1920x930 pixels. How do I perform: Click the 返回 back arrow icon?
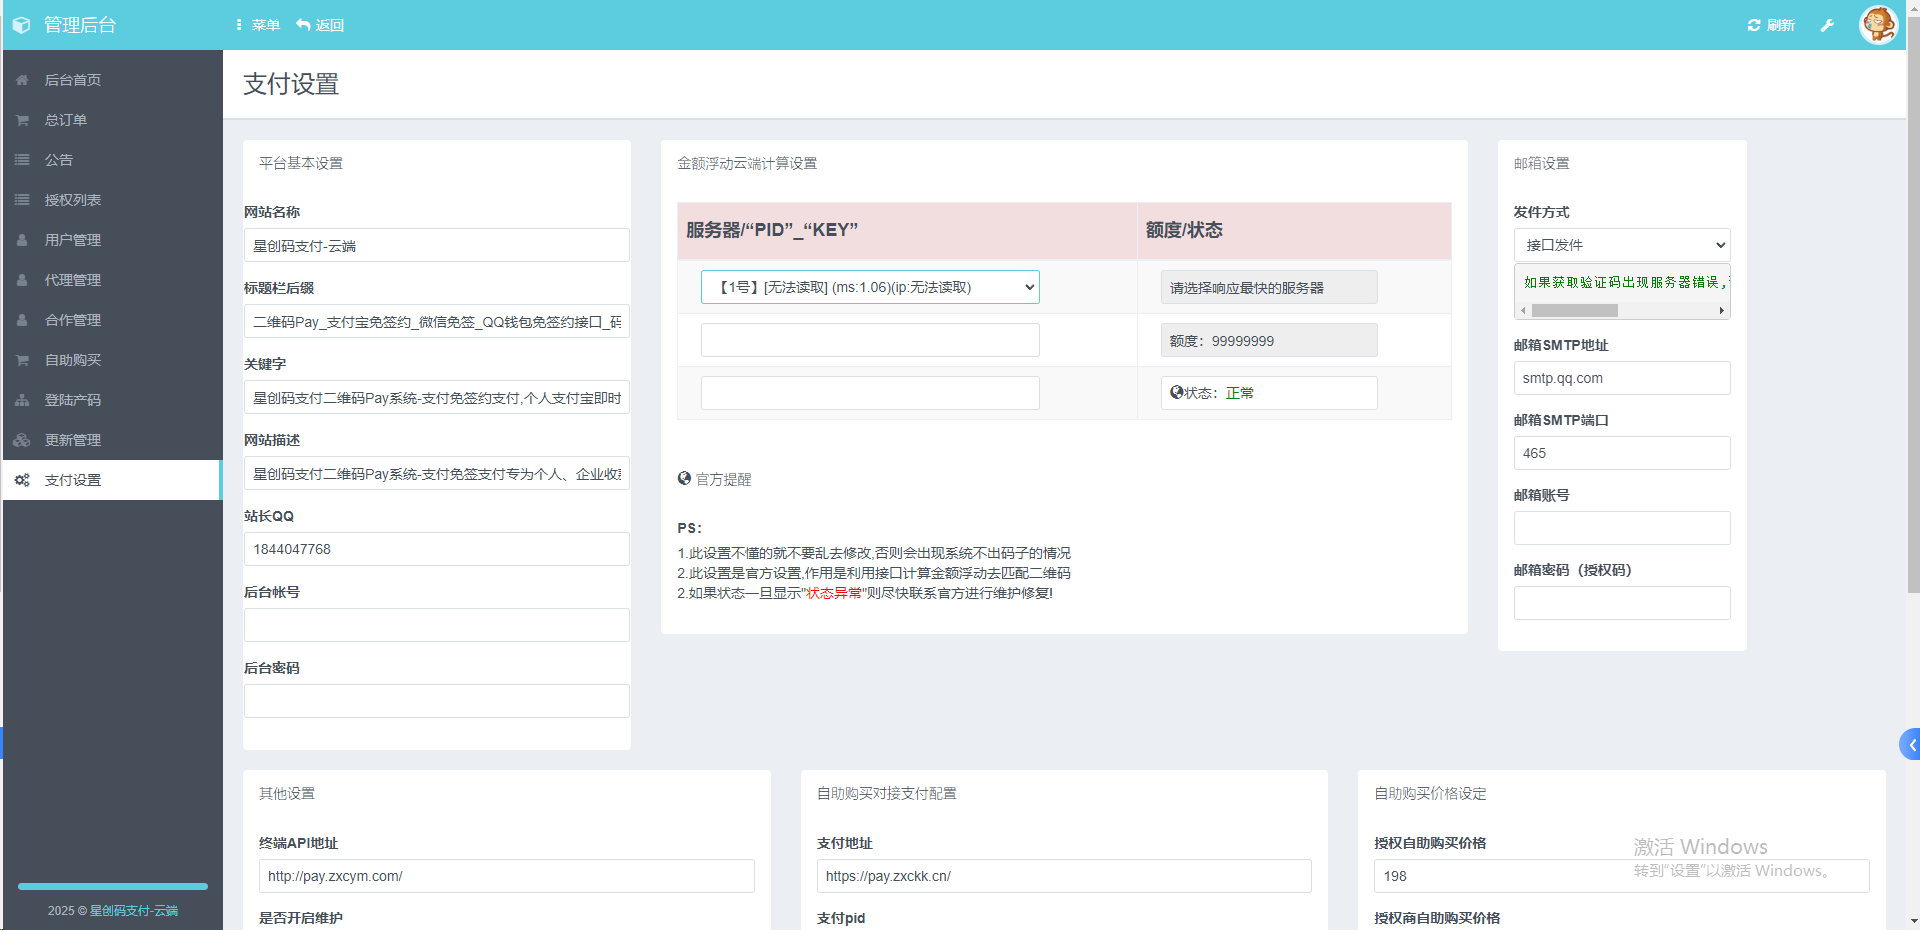click(x=304, y=25)
